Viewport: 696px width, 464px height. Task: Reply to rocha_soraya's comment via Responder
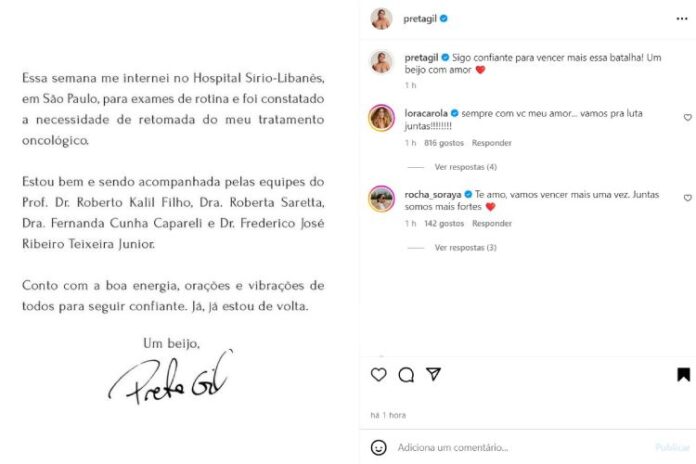pos(491,223)
